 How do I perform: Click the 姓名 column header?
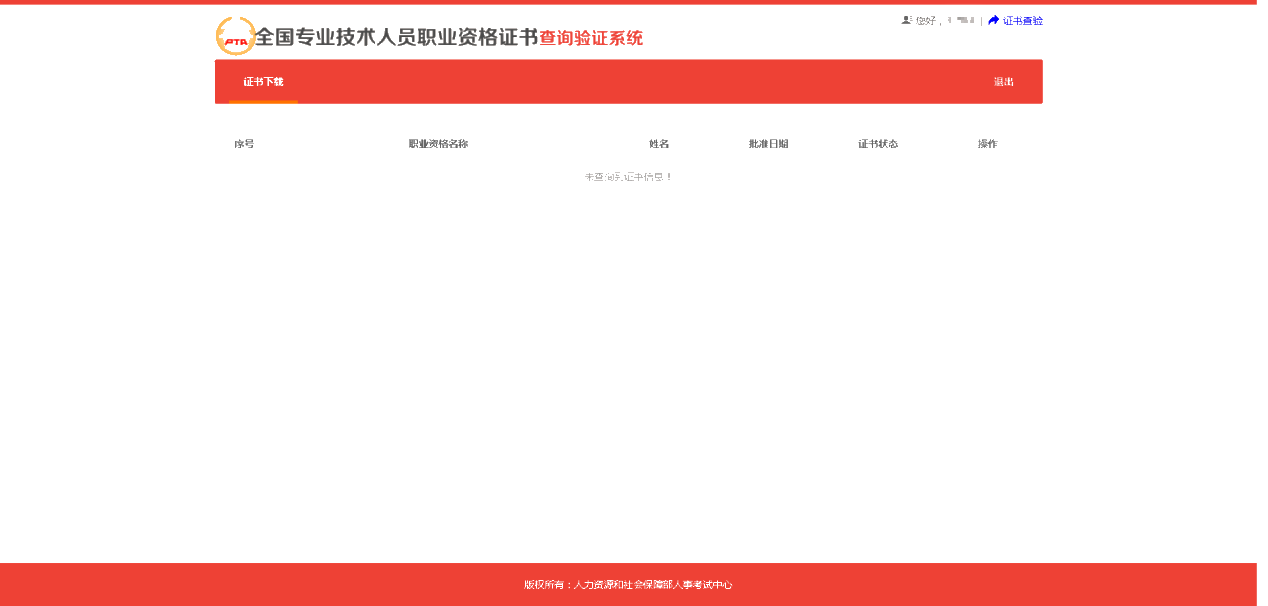click(659, 144)
